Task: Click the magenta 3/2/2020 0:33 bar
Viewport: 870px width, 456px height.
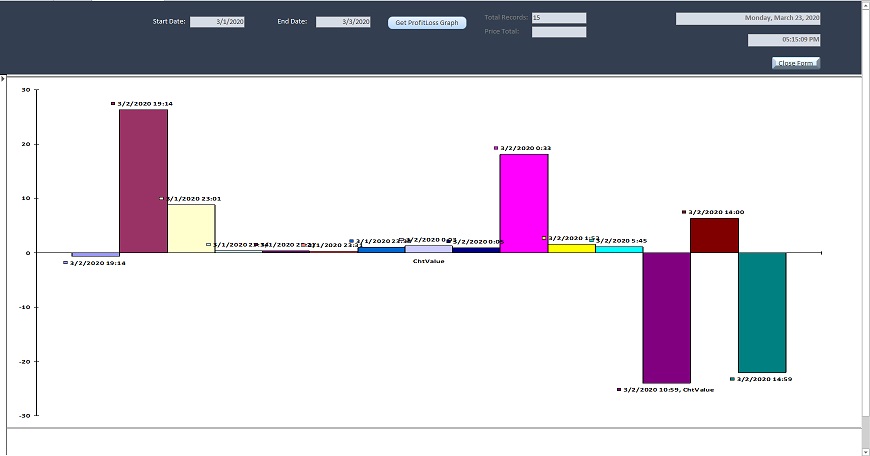Action: pos(524,204)
